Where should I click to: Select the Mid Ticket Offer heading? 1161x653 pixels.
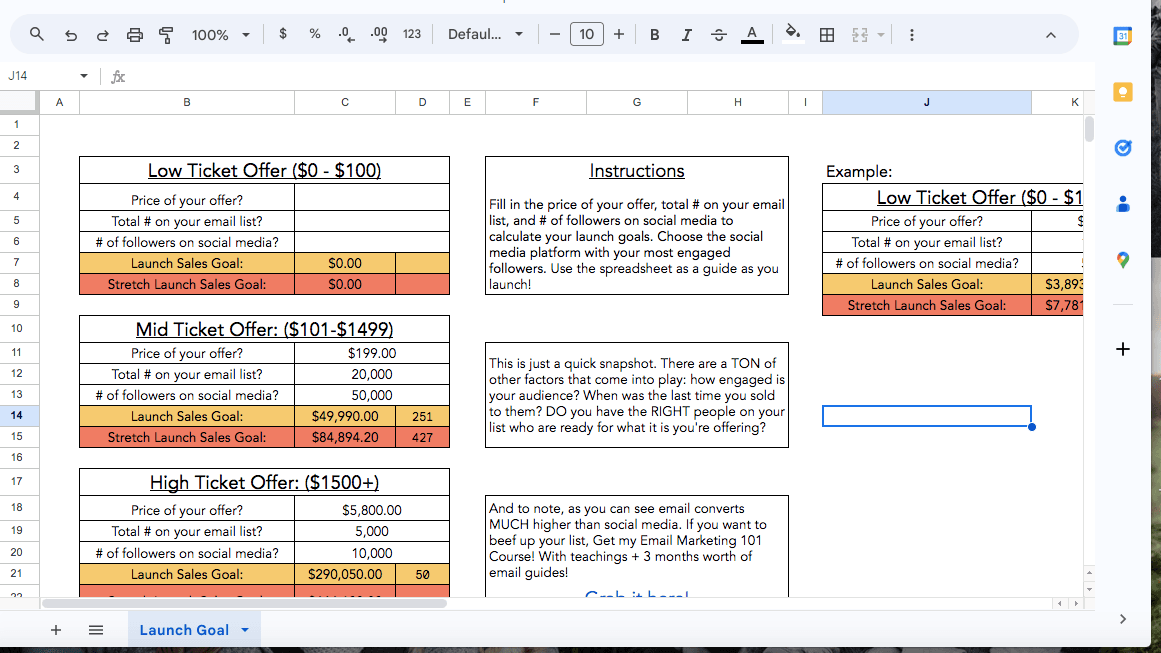click(264, 329)
